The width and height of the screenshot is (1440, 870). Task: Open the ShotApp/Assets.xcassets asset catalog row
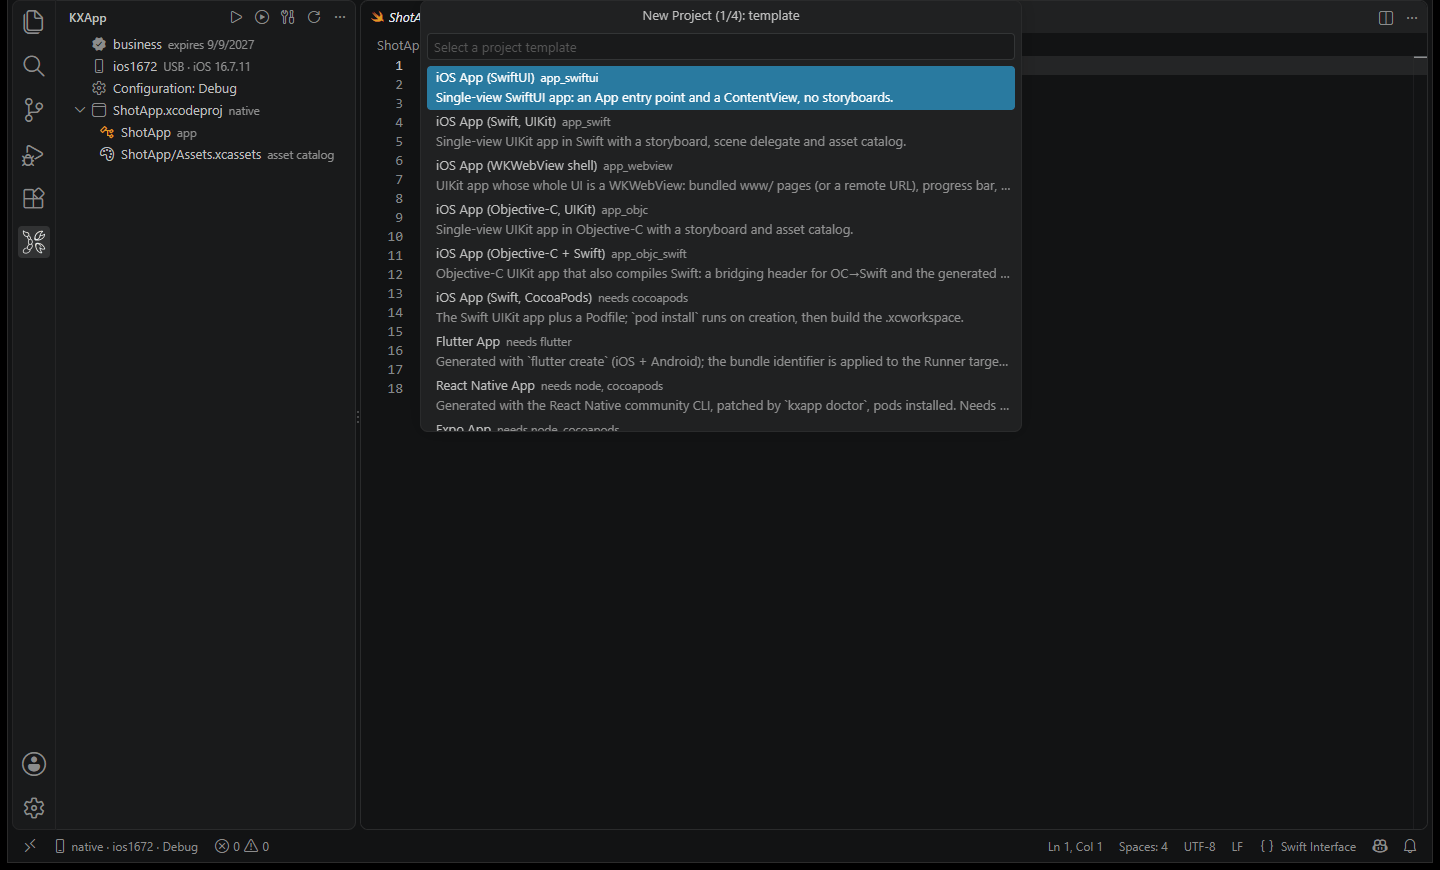click(x=206, y=154)
